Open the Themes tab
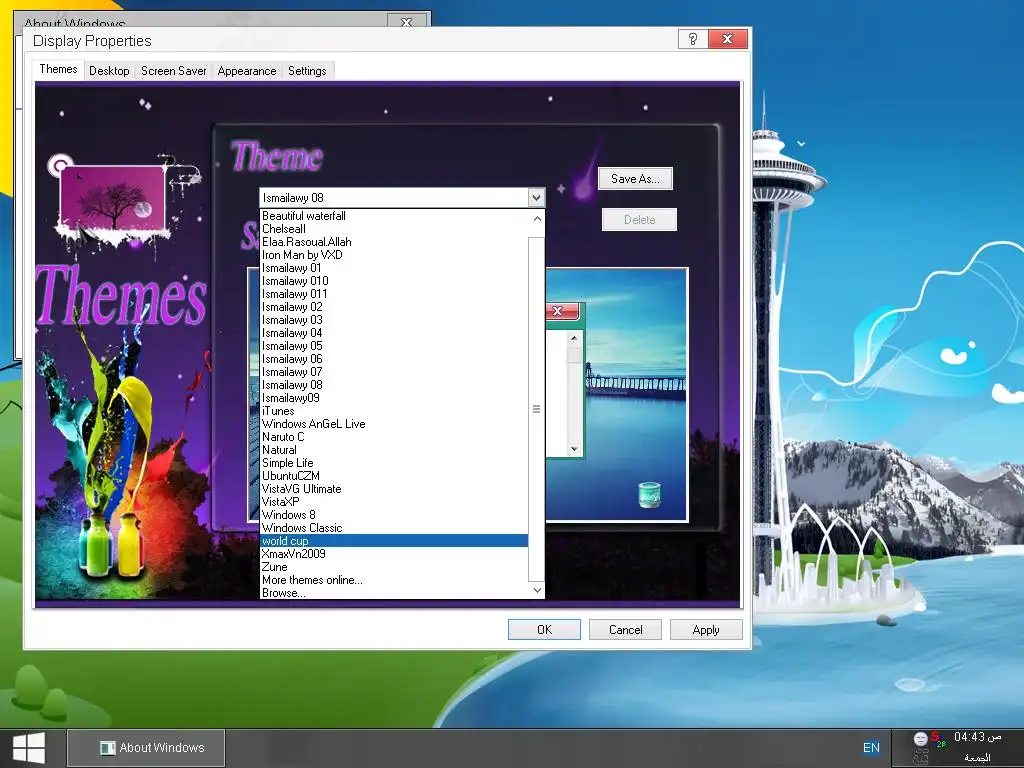This screenshot has height=768, width=1024. click(58, 69)
